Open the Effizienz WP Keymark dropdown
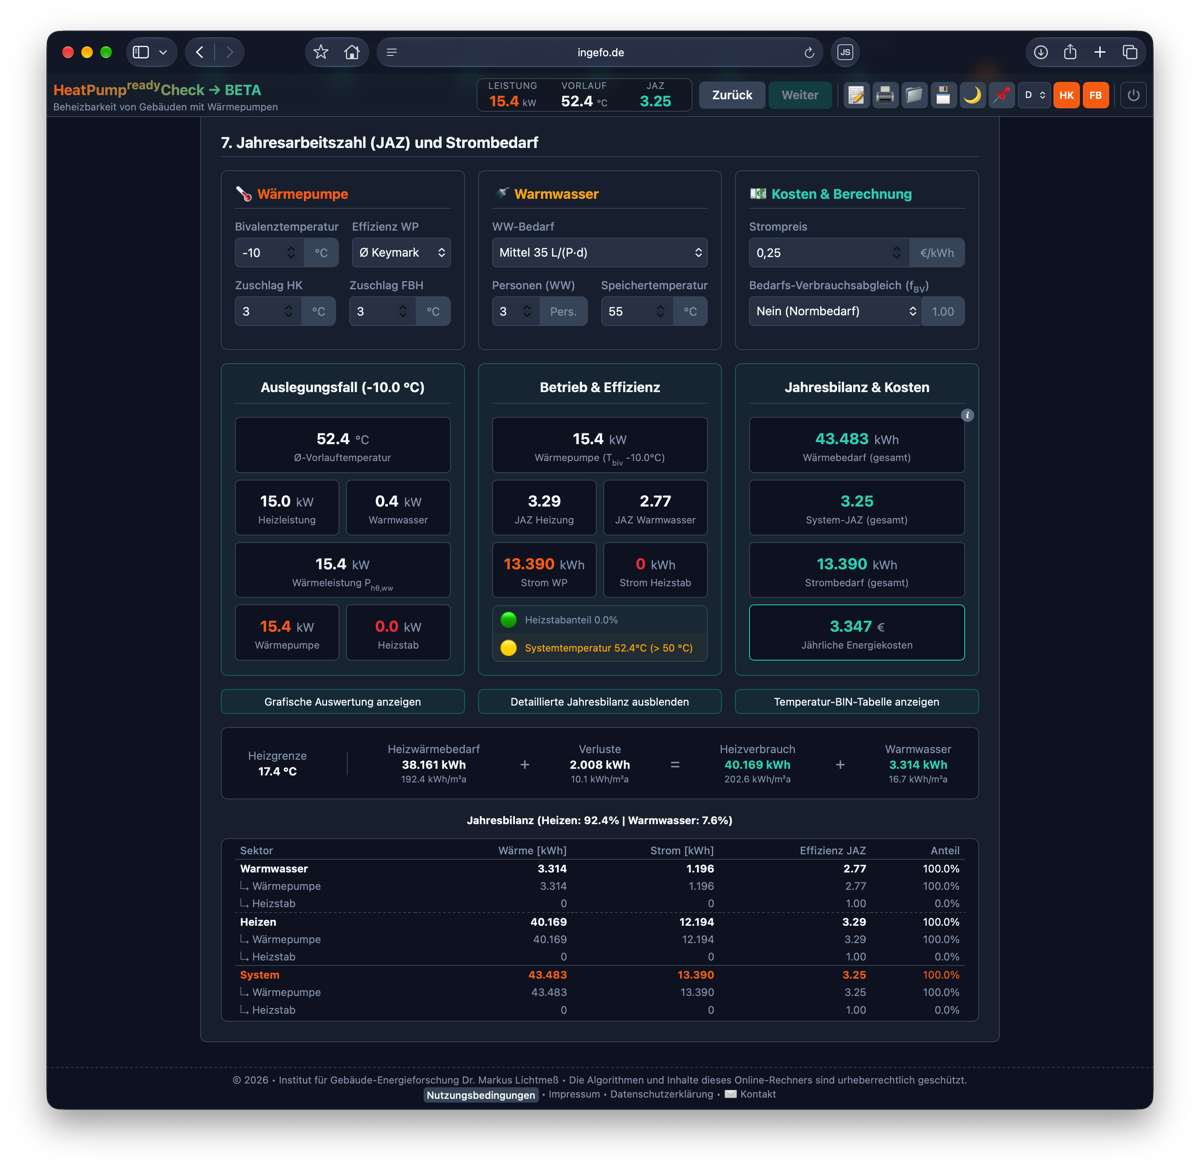 (x=401, y=253)
